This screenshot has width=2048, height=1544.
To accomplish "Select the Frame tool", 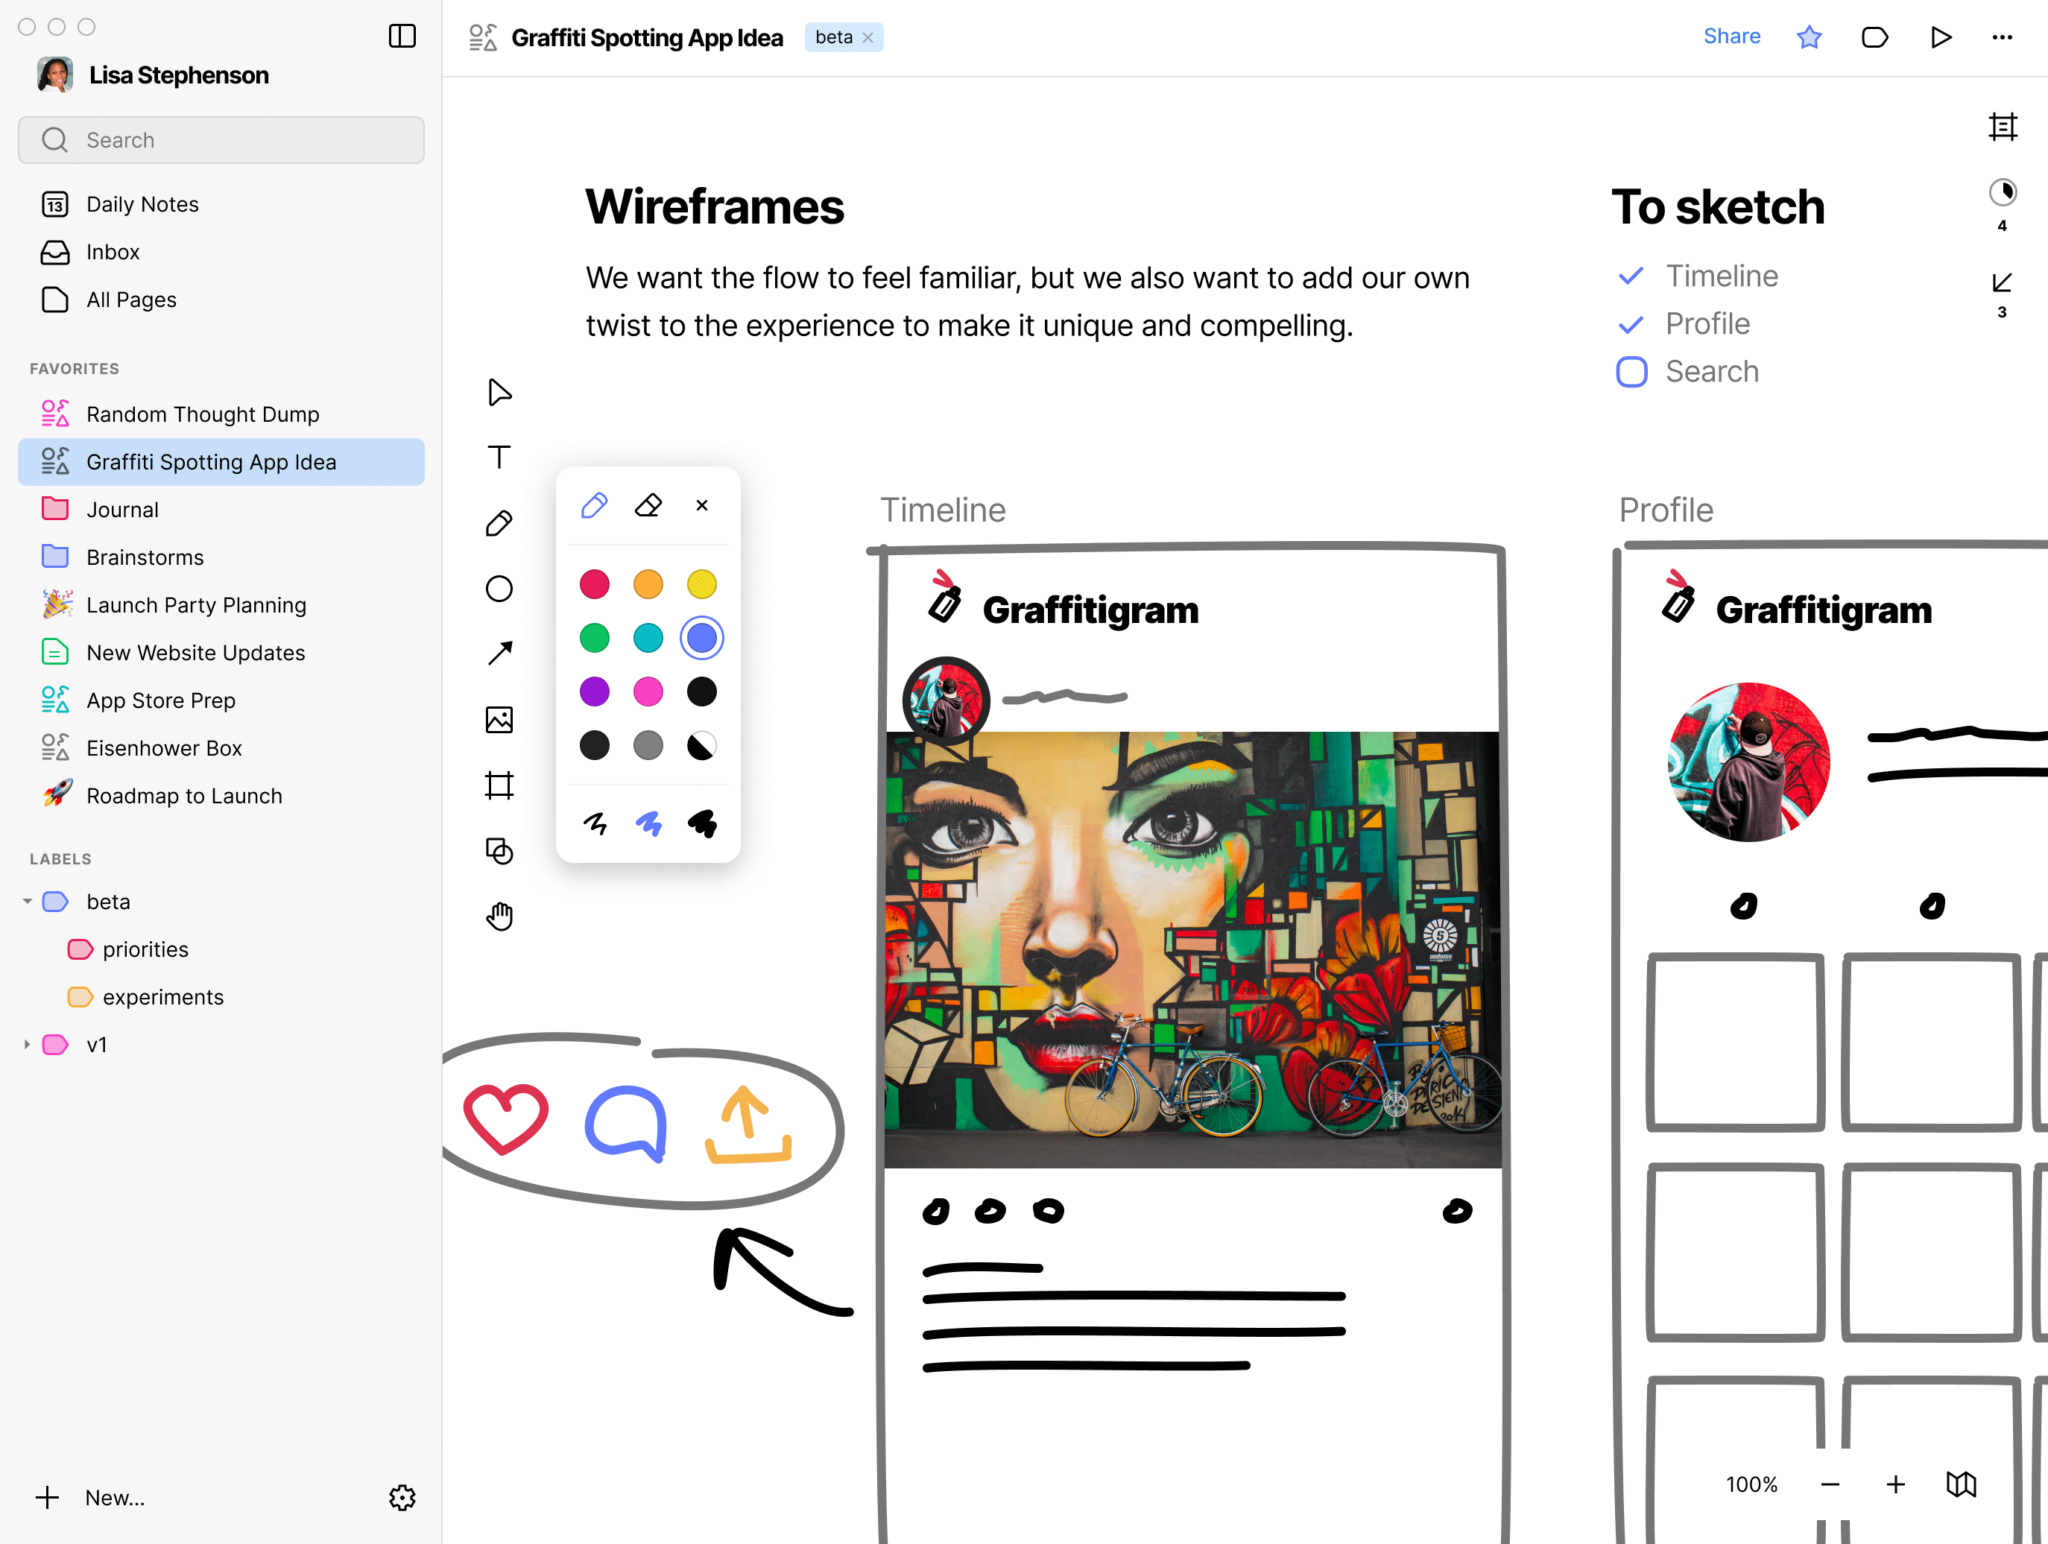I will tap(499, 785).
